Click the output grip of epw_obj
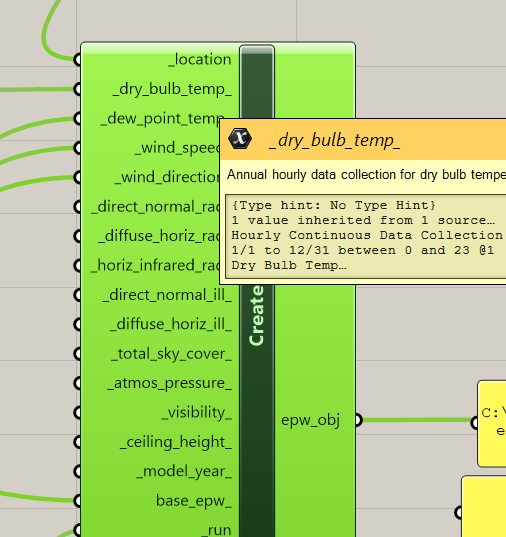Screen dimensions: 506x537 358,420
